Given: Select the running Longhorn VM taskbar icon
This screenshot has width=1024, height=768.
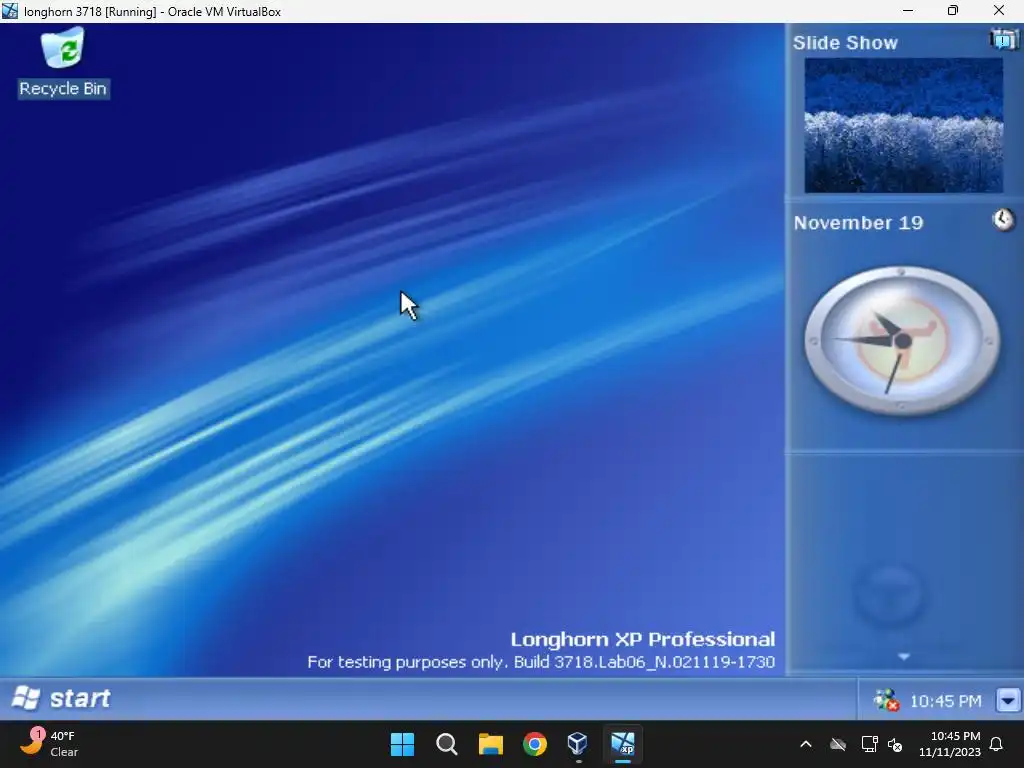Looking at the screenshot, I should point(622,744).
